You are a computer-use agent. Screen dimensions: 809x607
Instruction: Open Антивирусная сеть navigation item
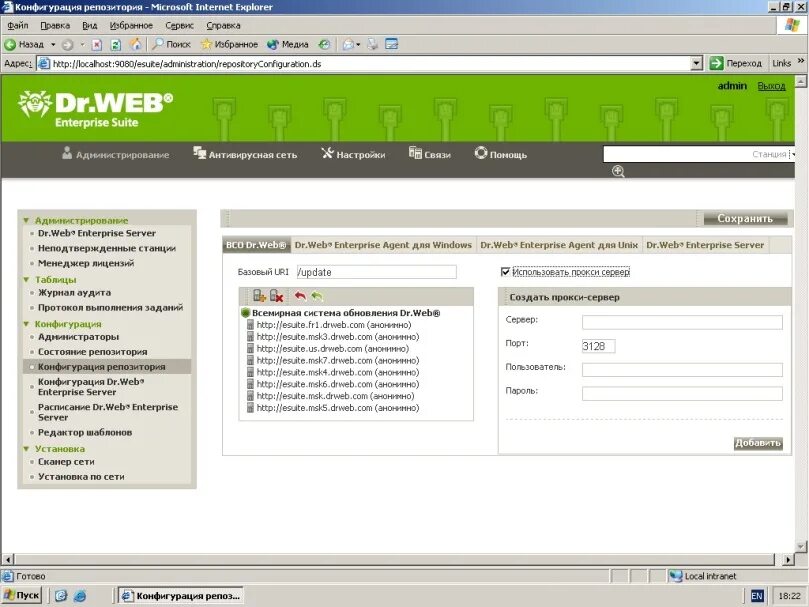pos(245,154)
